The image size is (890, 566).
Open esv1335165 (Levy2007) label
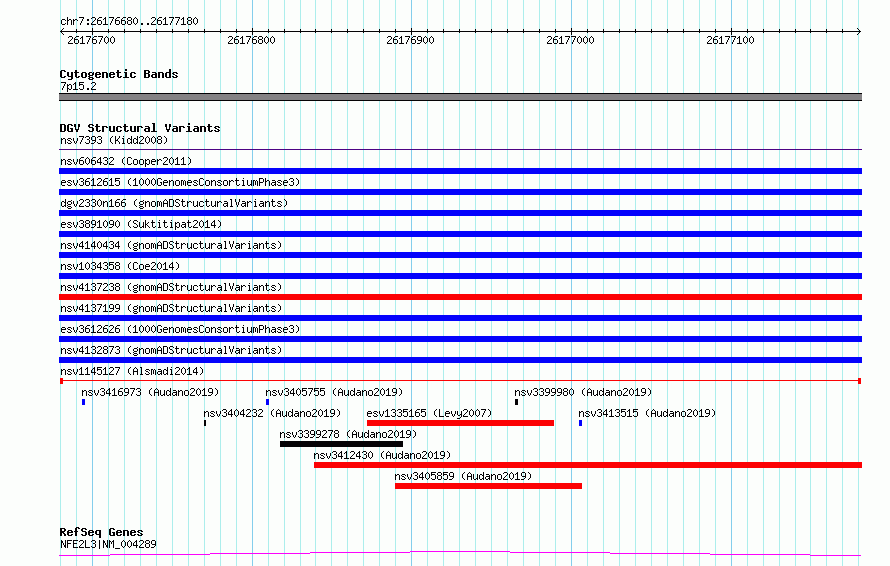(x=429, y=413)
